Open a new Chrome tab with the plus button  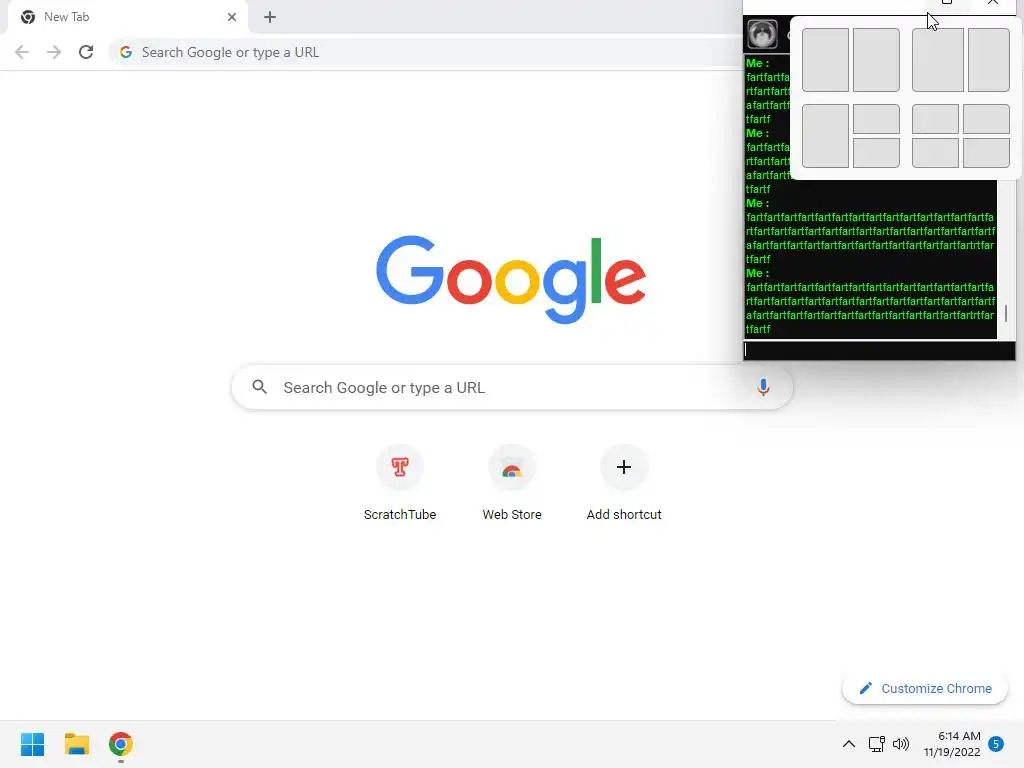pyautogui.click(x=270, y=17)
